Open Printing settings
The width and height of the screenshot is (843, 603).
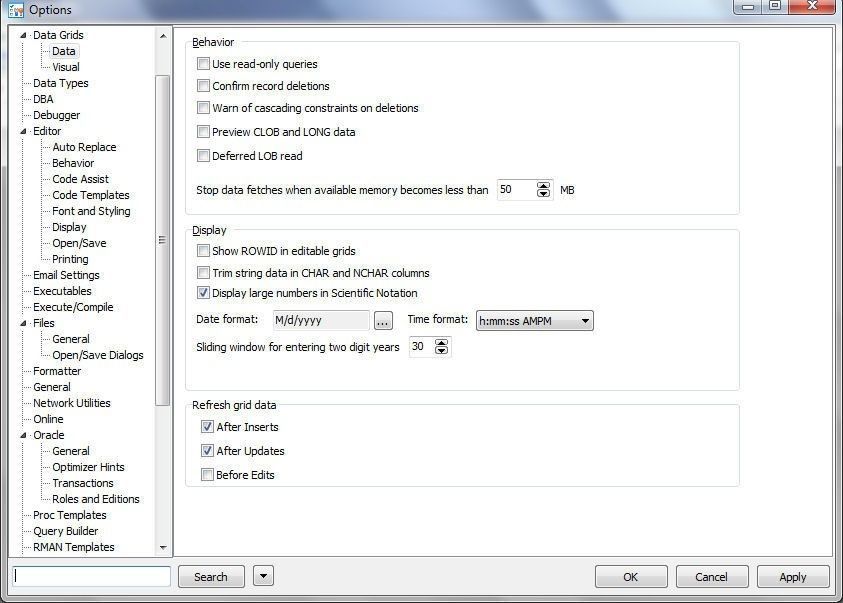[x=70, y=259]
